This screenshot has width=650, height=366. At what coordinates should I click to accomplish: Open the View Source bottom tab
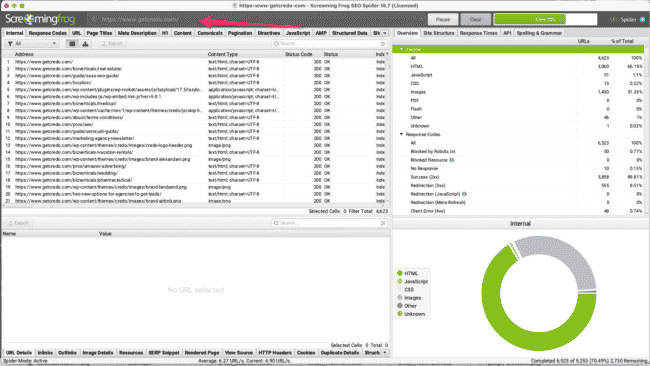click(x=239, y=352)
